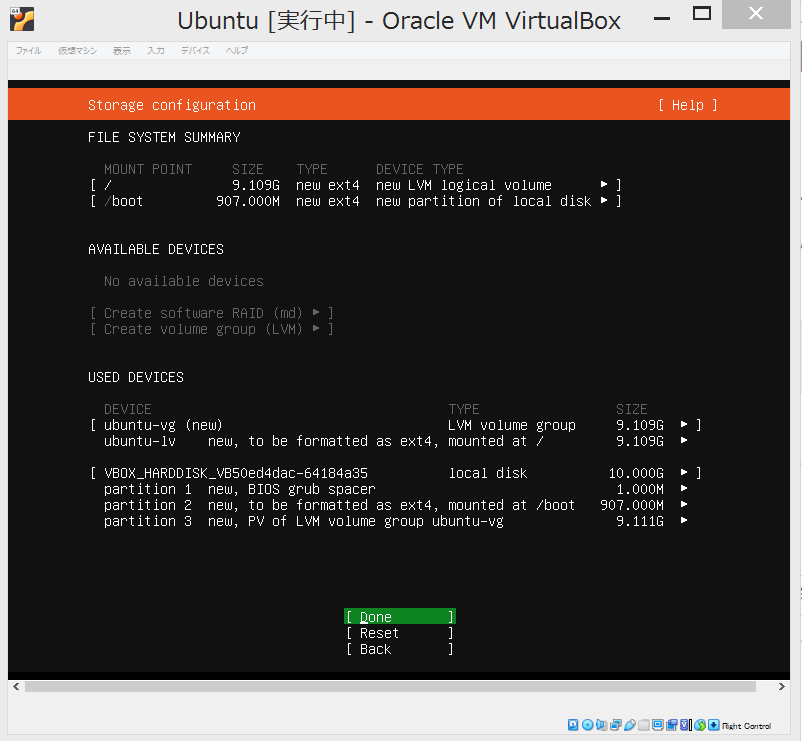
Task: Click the Reset button
Action: (399, 633)
